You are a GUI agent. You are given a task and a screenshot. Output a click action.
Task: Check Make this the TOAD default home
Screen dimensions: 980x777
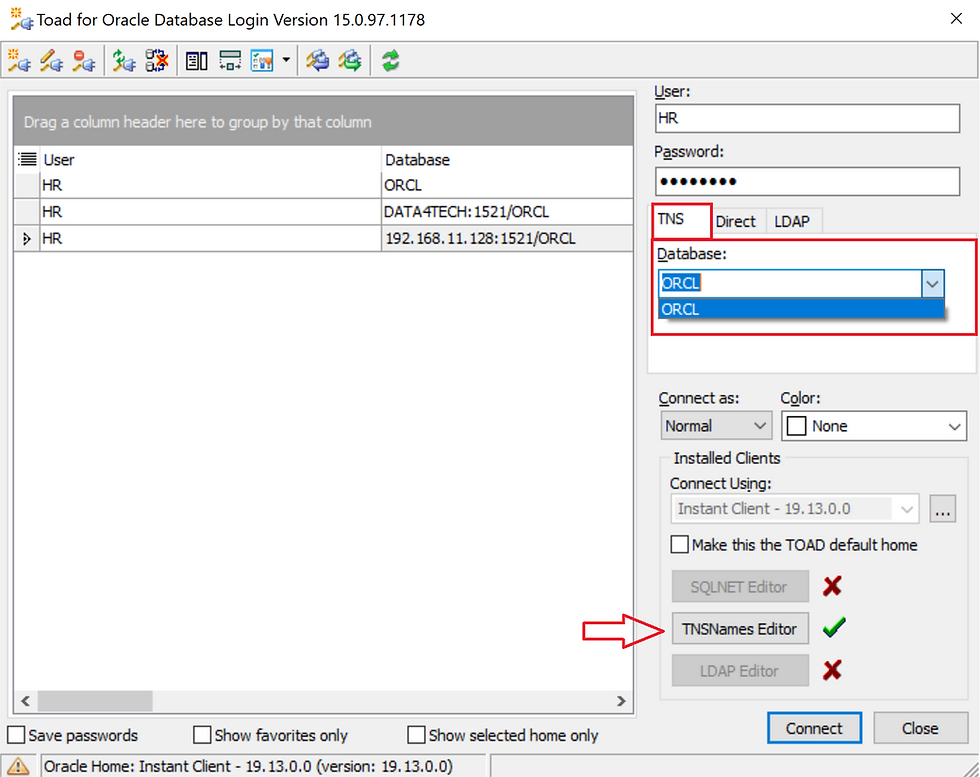[679, 544]
